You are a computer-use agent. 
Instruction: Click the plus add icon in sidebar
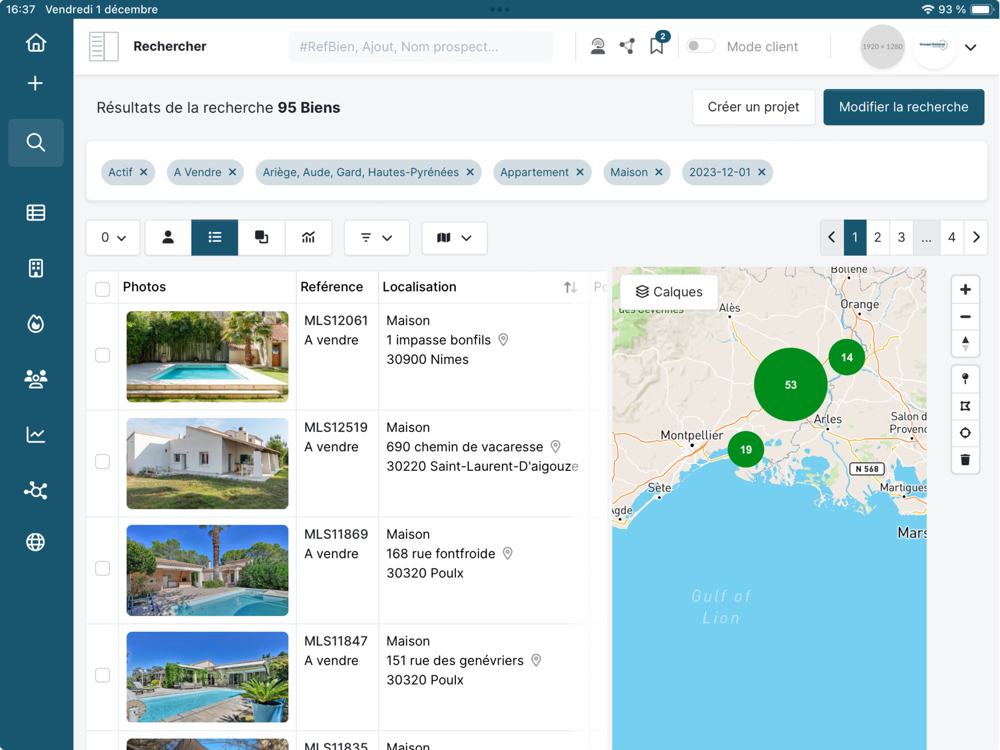tap(36, 84)
